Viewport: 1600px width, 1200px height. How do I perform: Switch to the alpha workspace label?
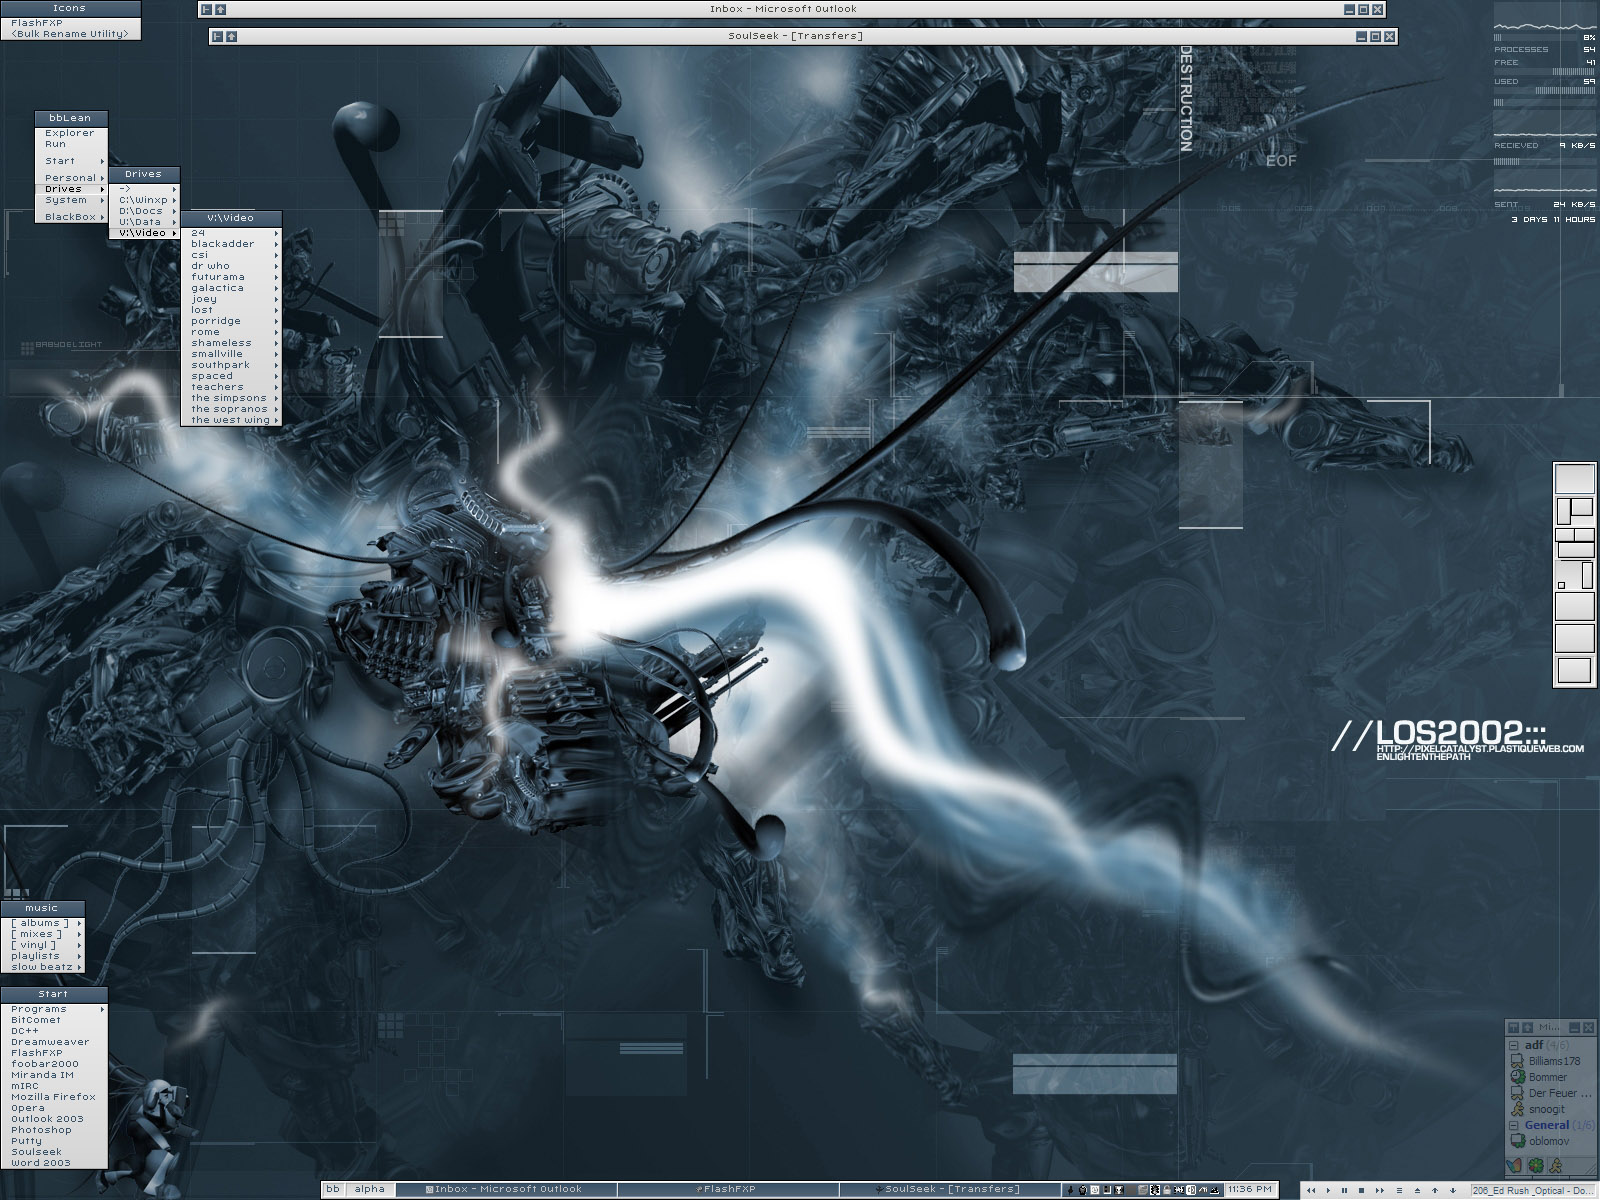click(x=369, y=1189)
